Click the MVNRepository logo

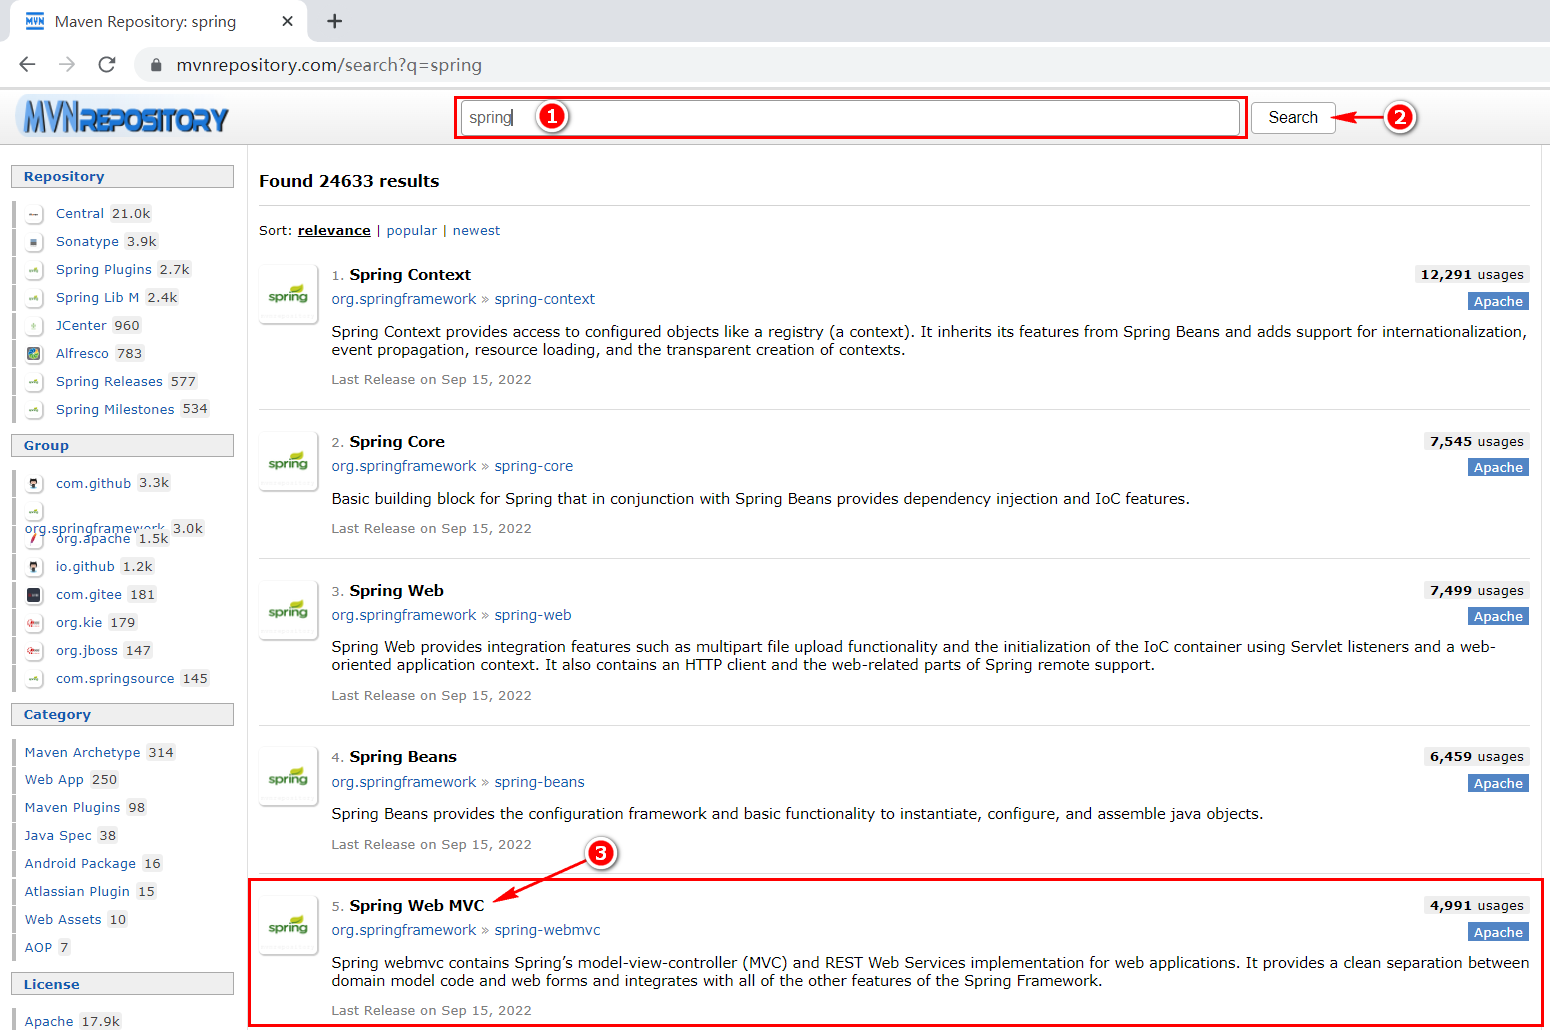pyautogui.click(x=124, y=118)
